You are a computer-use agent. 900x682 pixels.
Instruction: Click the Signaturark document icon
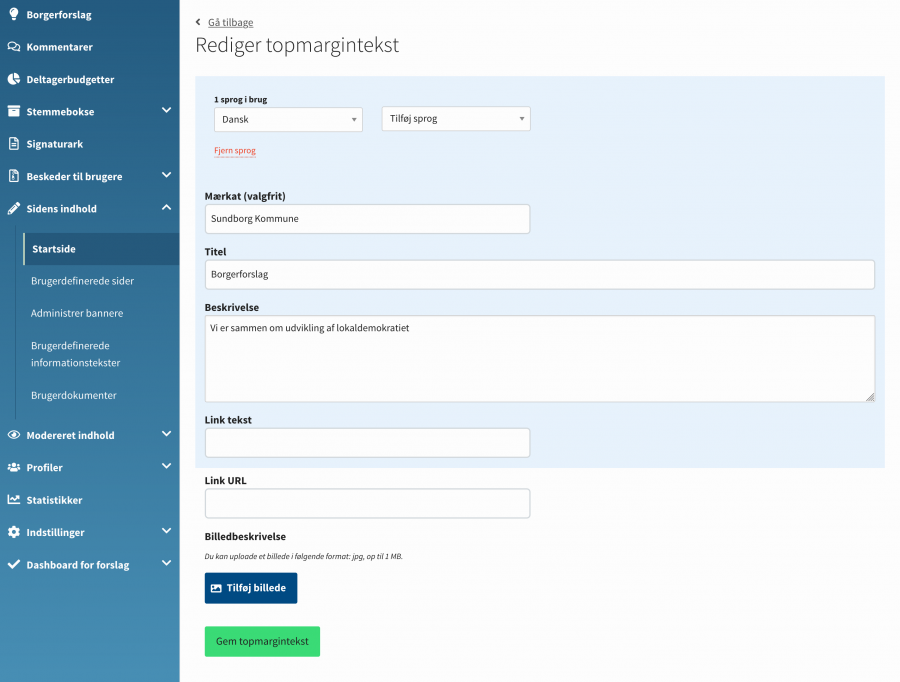(x=13, y=143)
